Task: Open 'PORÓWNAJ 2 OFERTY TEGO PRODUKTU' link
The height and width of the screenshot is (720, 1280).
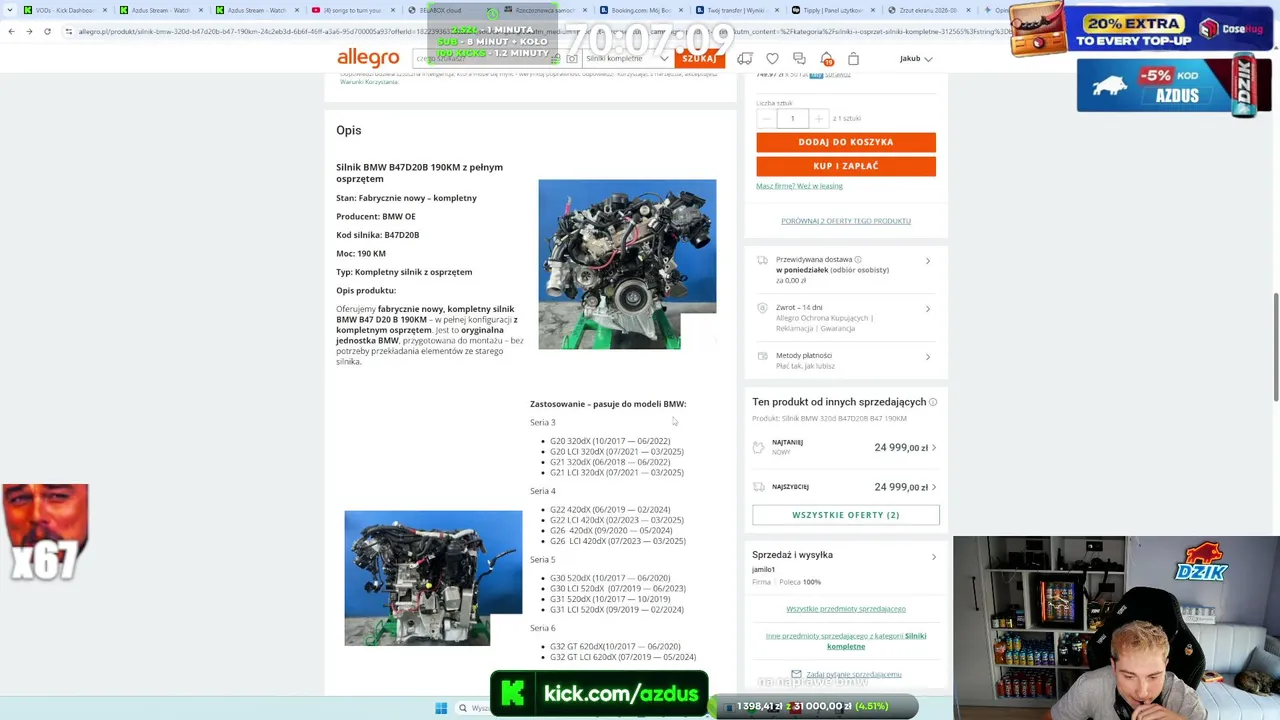Action: [x=846, y=221]
